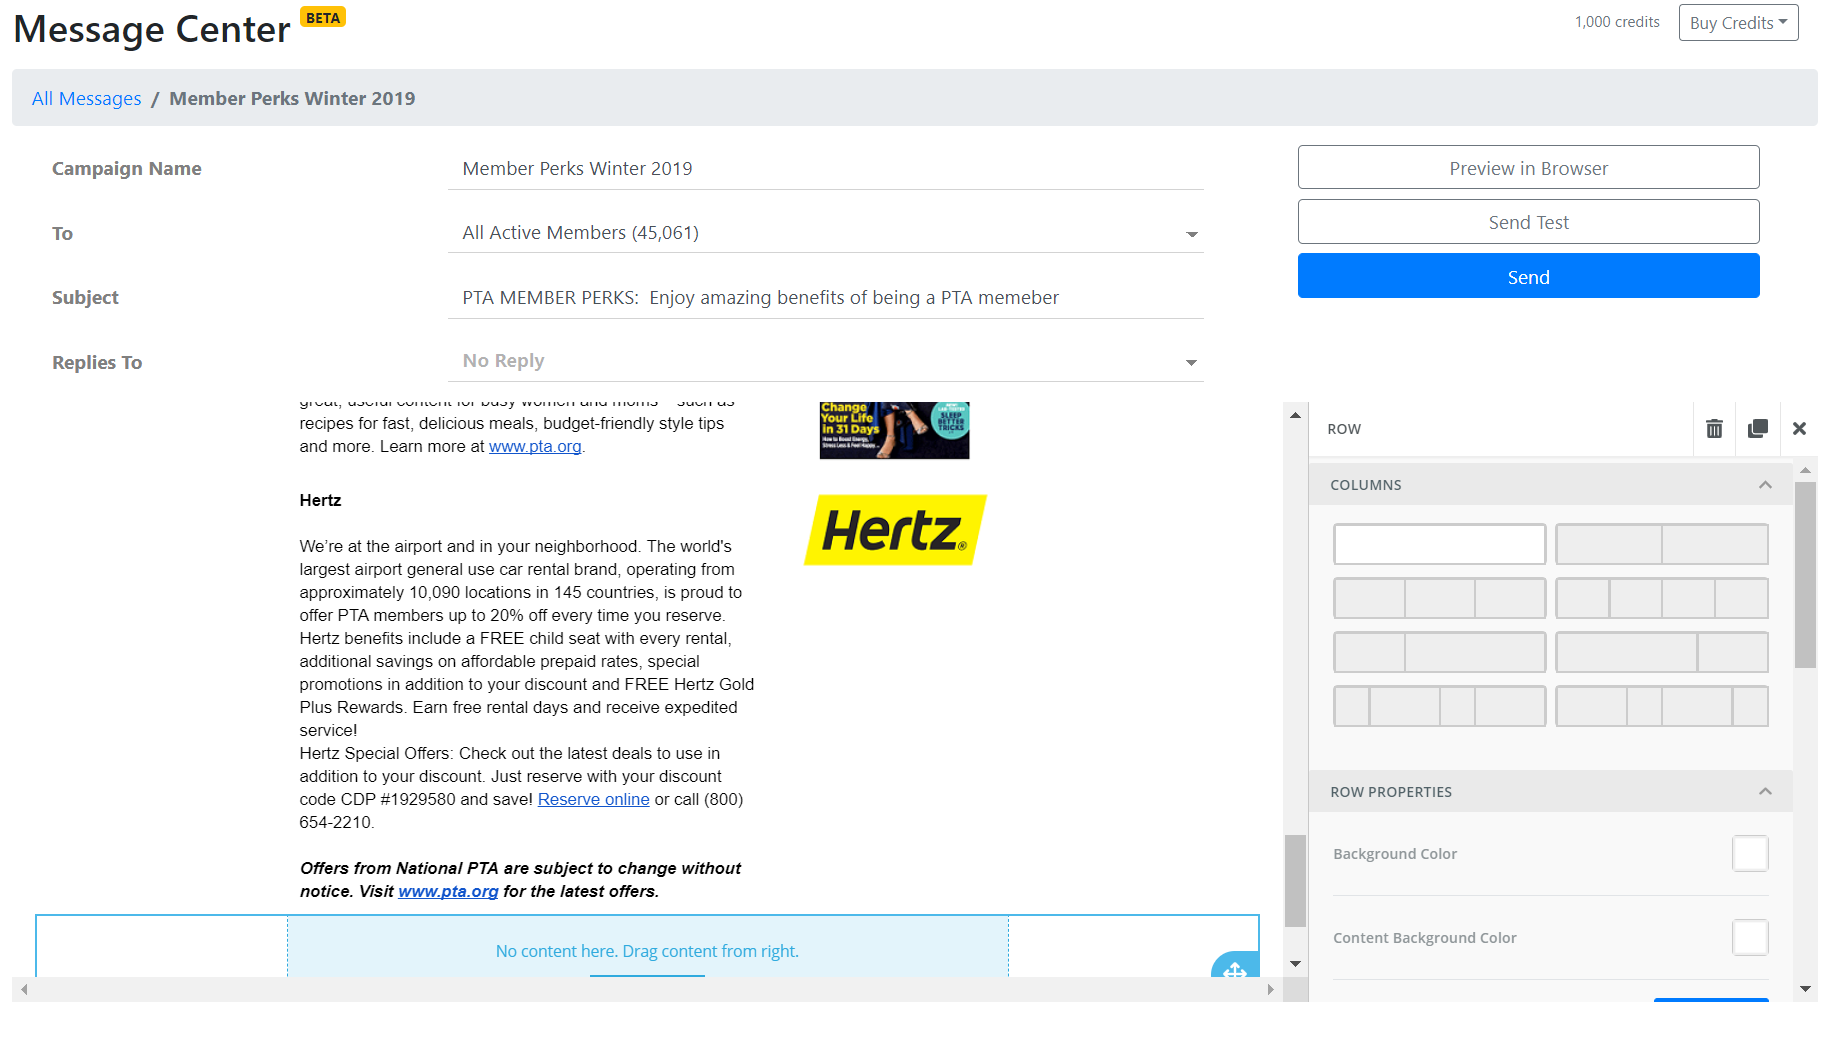Image resolution: width=1828 pixels, height=1048 pixels.
Task: Click the properties panel scroll-up arrow
Action: [1805, 470]
